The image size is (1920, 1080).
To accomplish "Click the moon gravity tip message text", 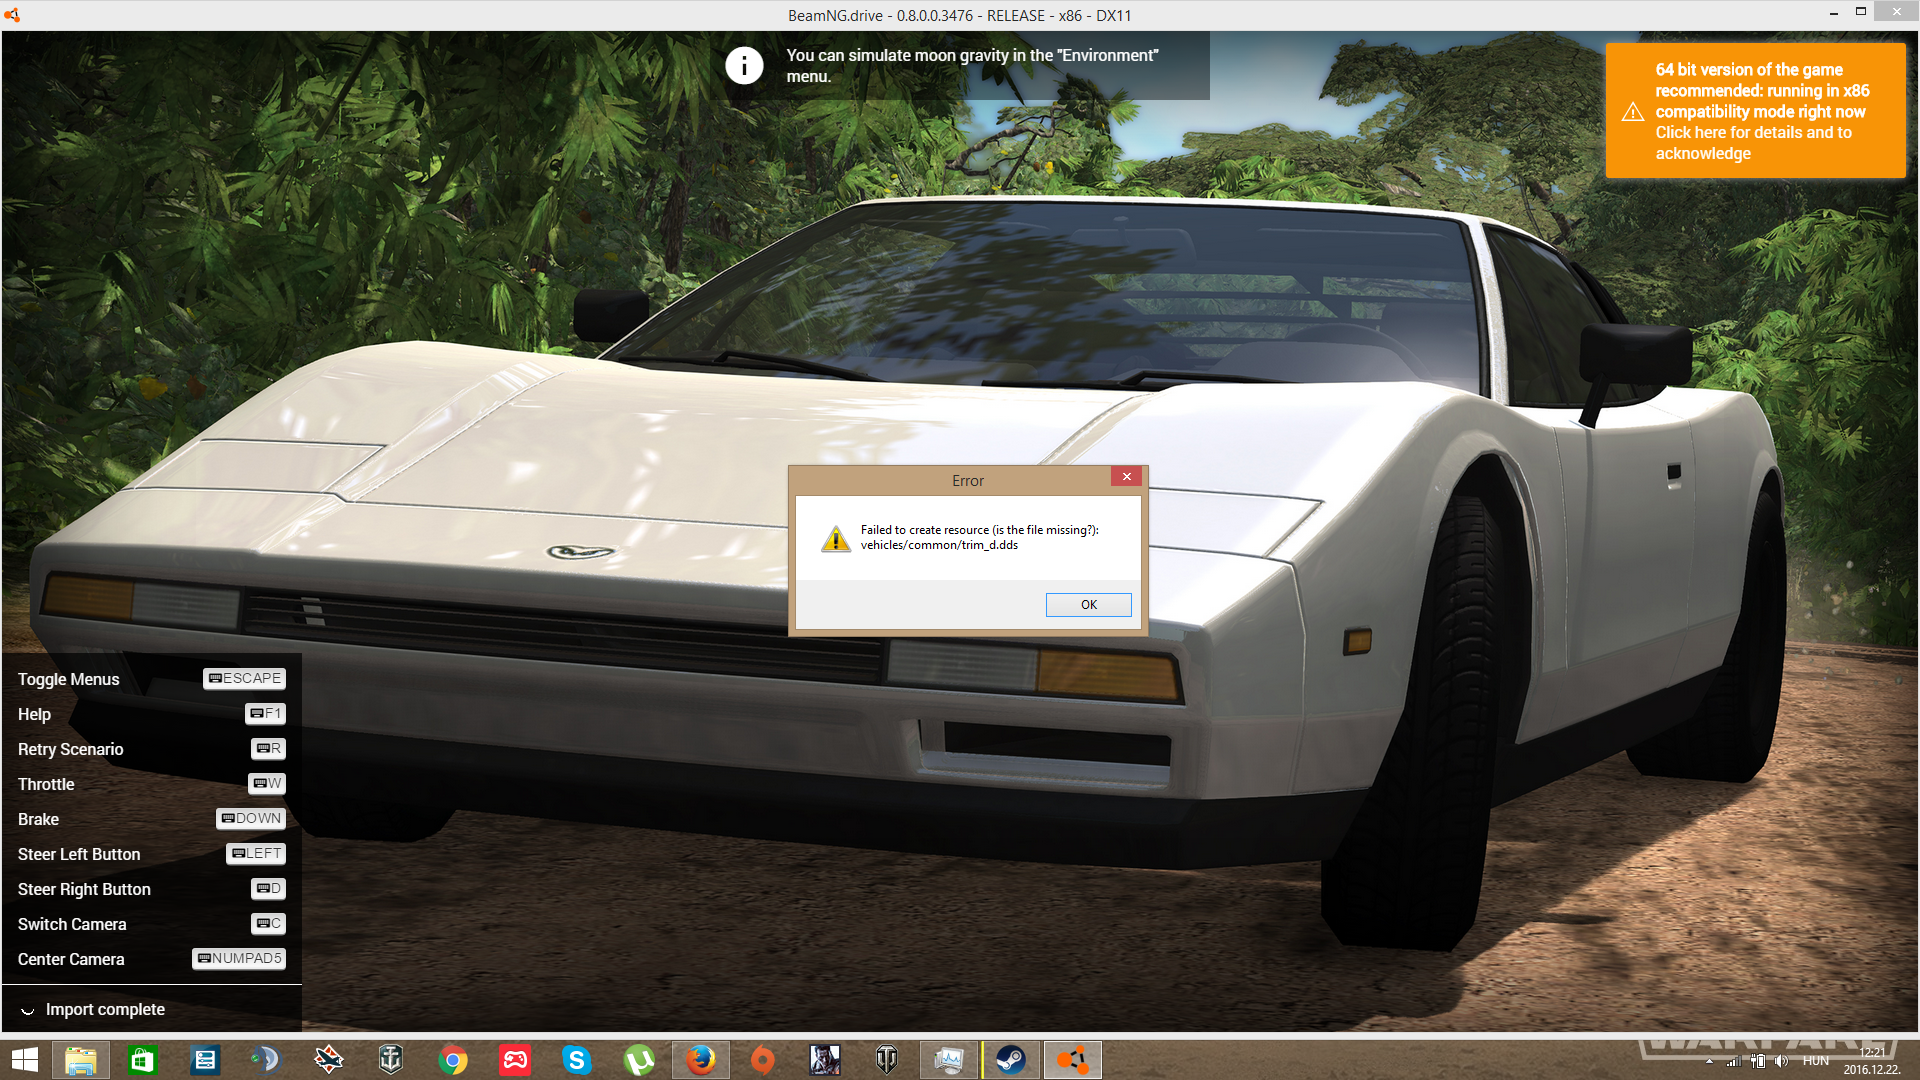I will point(972,66).
